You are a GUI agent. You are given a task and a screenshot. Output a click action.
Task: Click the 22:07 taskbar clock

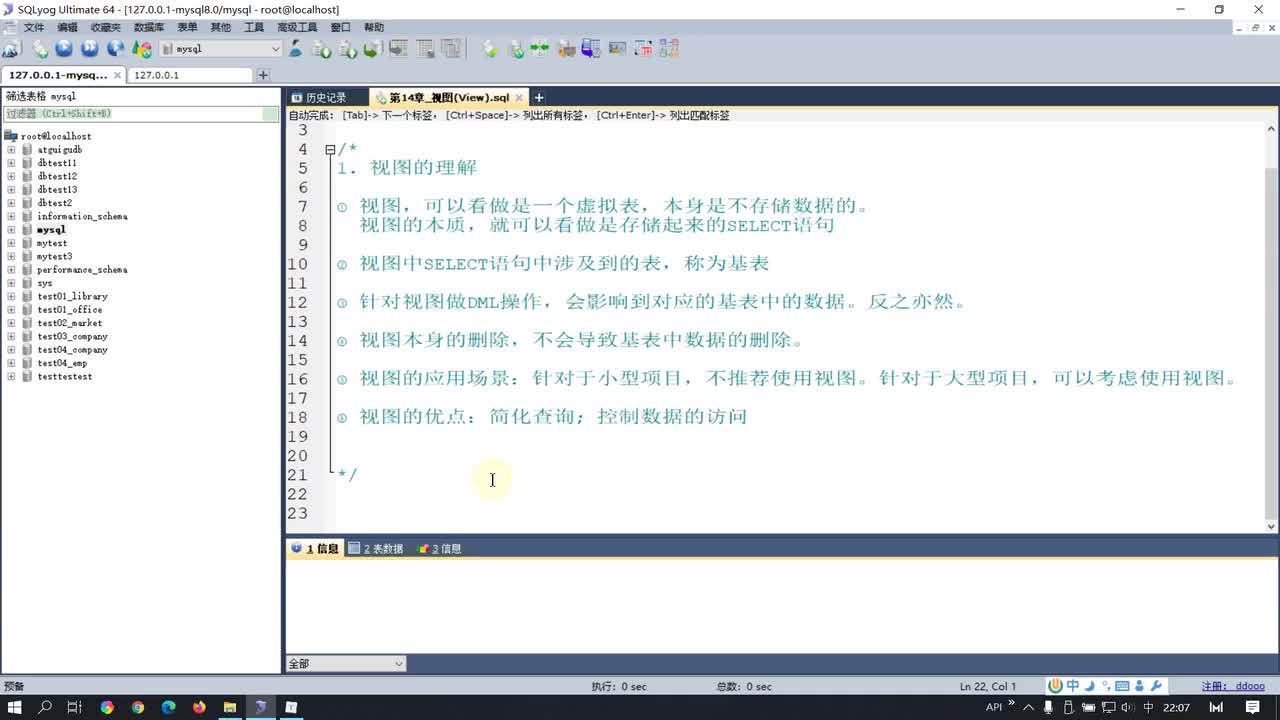(1176, 707)
